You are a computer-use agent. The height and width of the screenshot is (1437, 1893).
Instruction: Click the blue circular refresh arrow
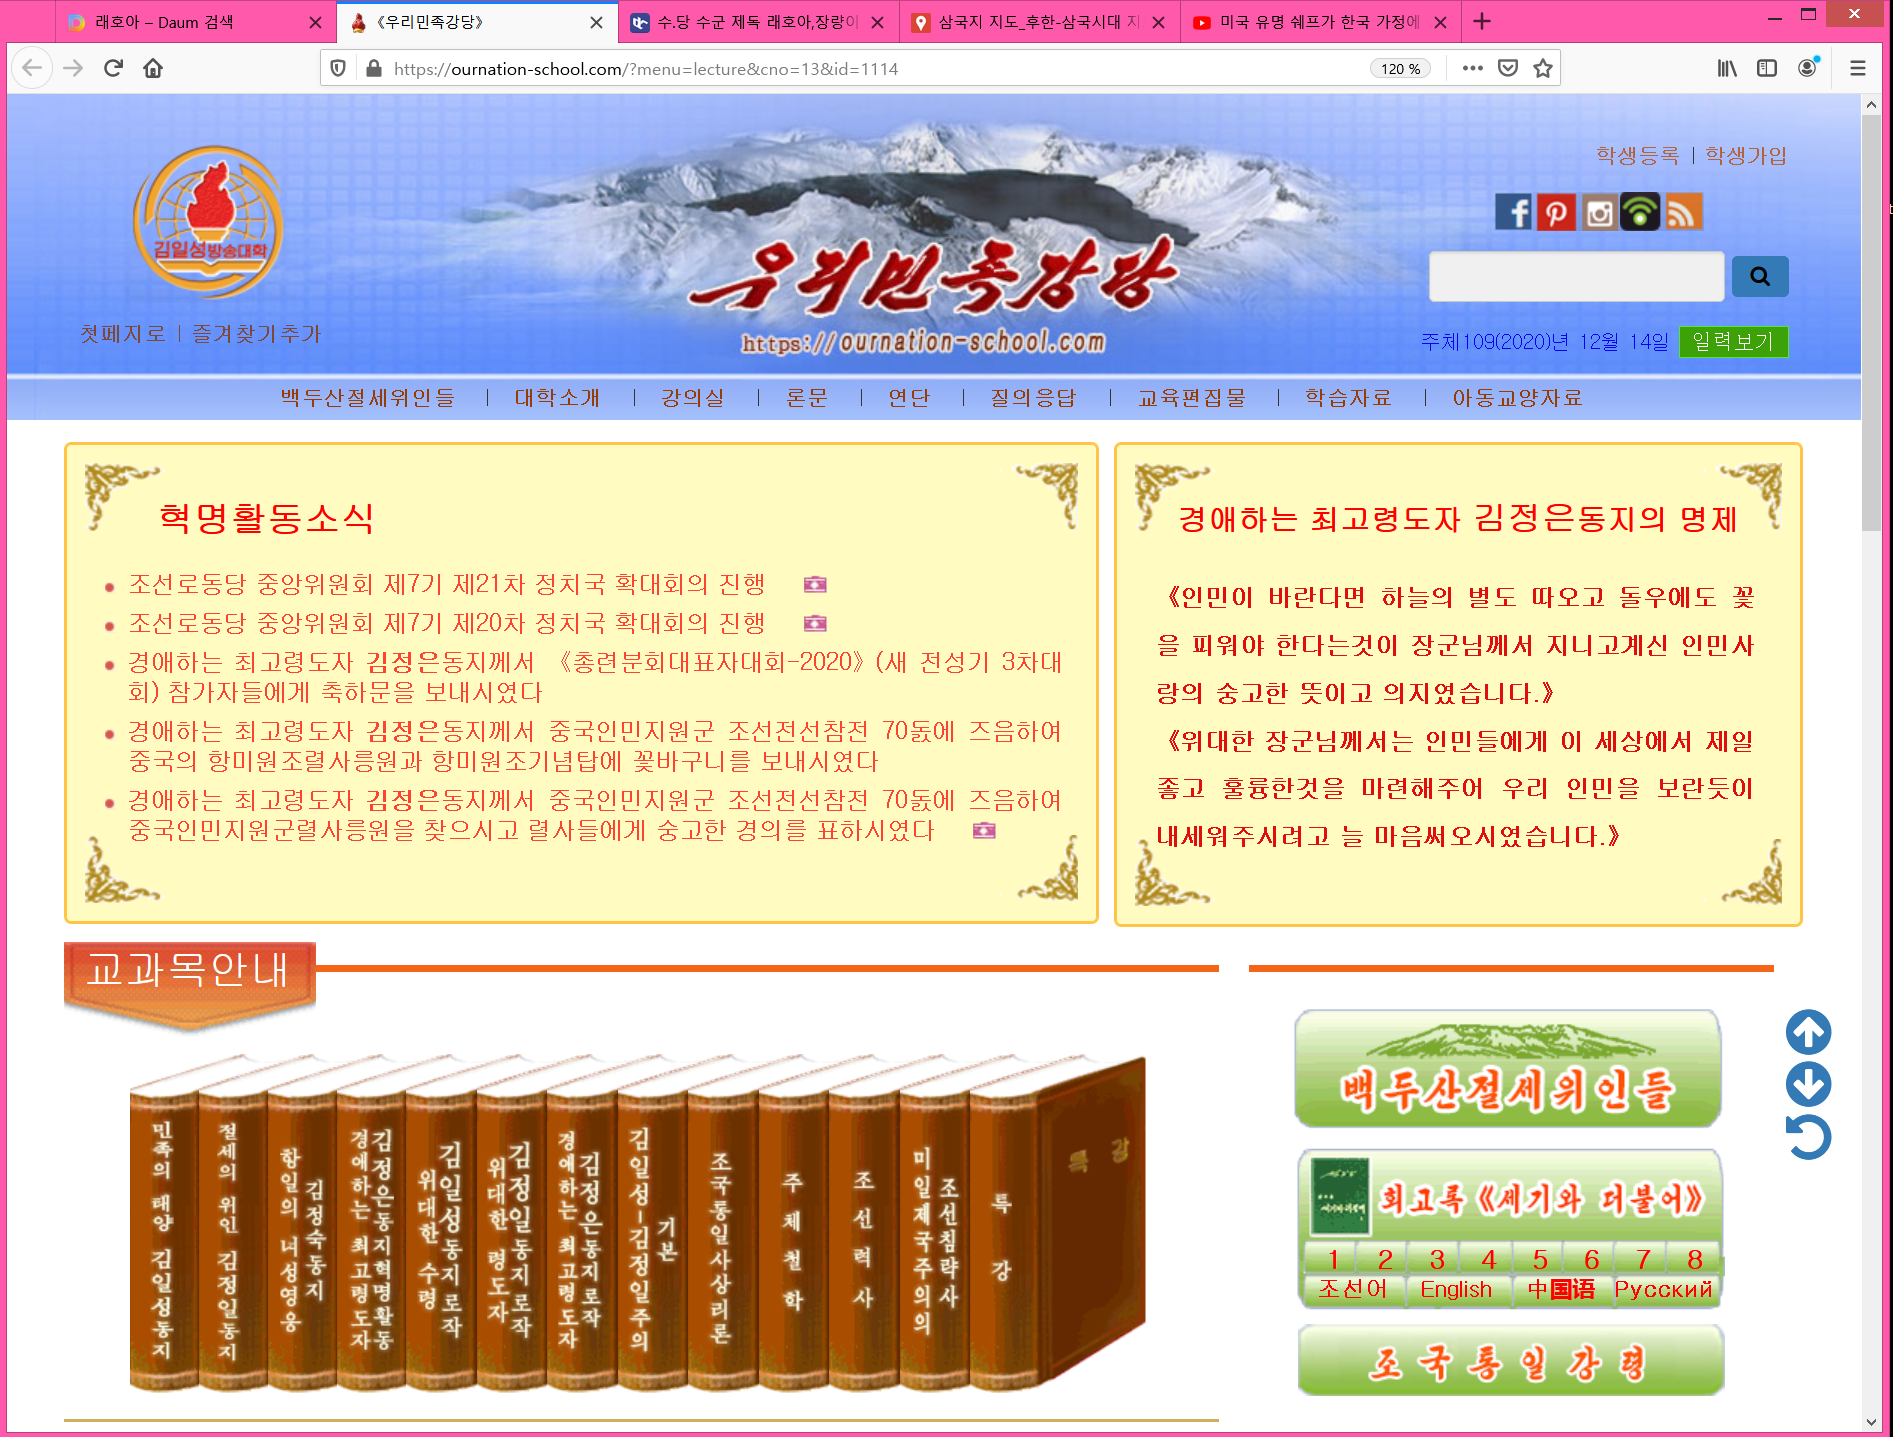click(x=1808, y=1137)
